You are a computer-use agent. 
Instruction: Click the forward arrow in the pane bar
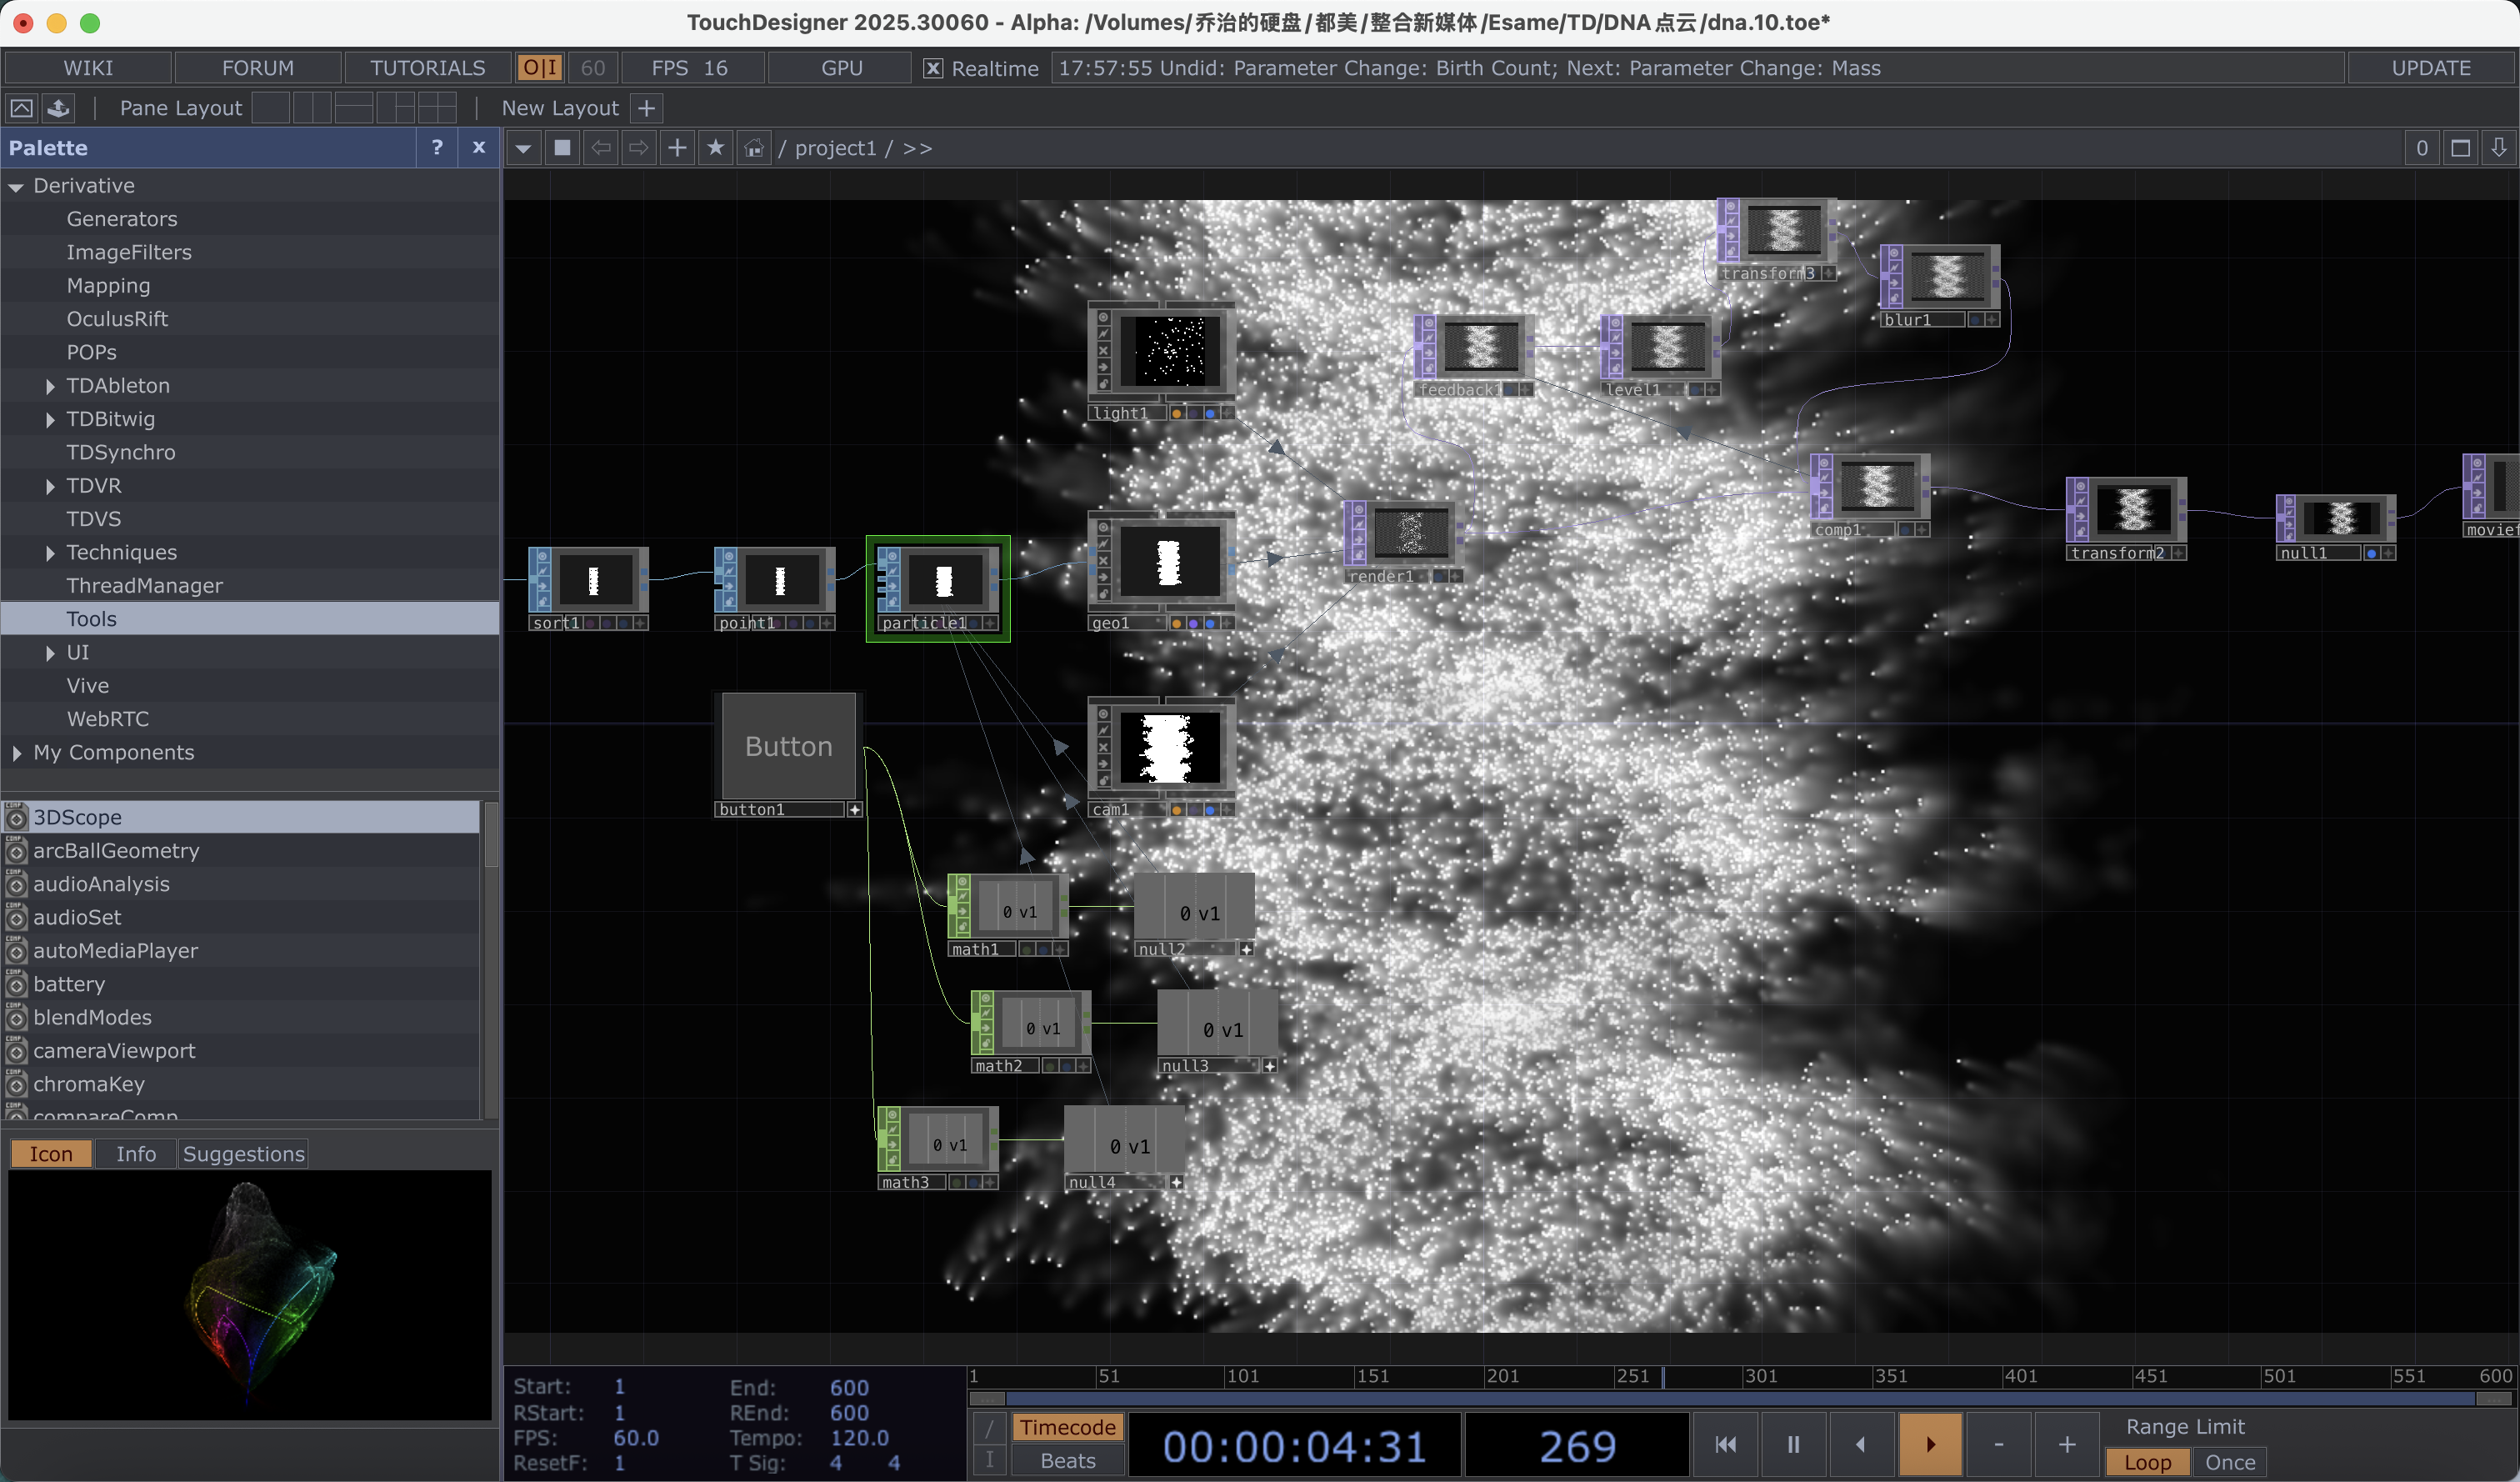639,148
